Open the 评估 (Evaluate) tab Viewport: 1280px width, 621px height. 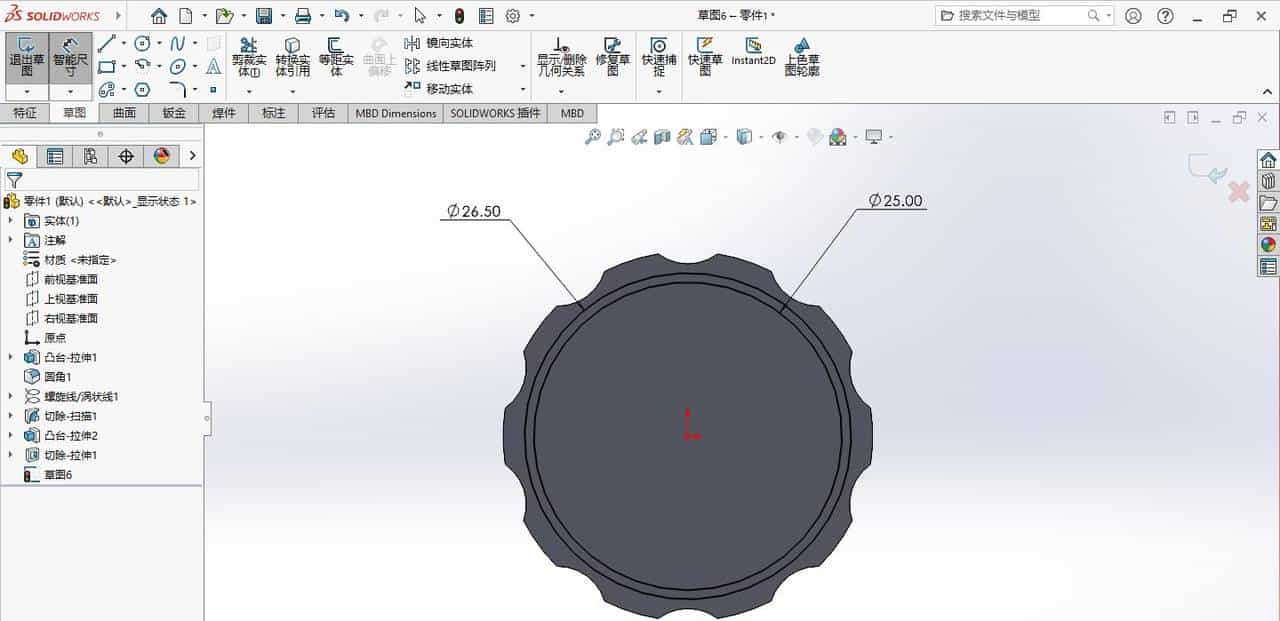323,112
